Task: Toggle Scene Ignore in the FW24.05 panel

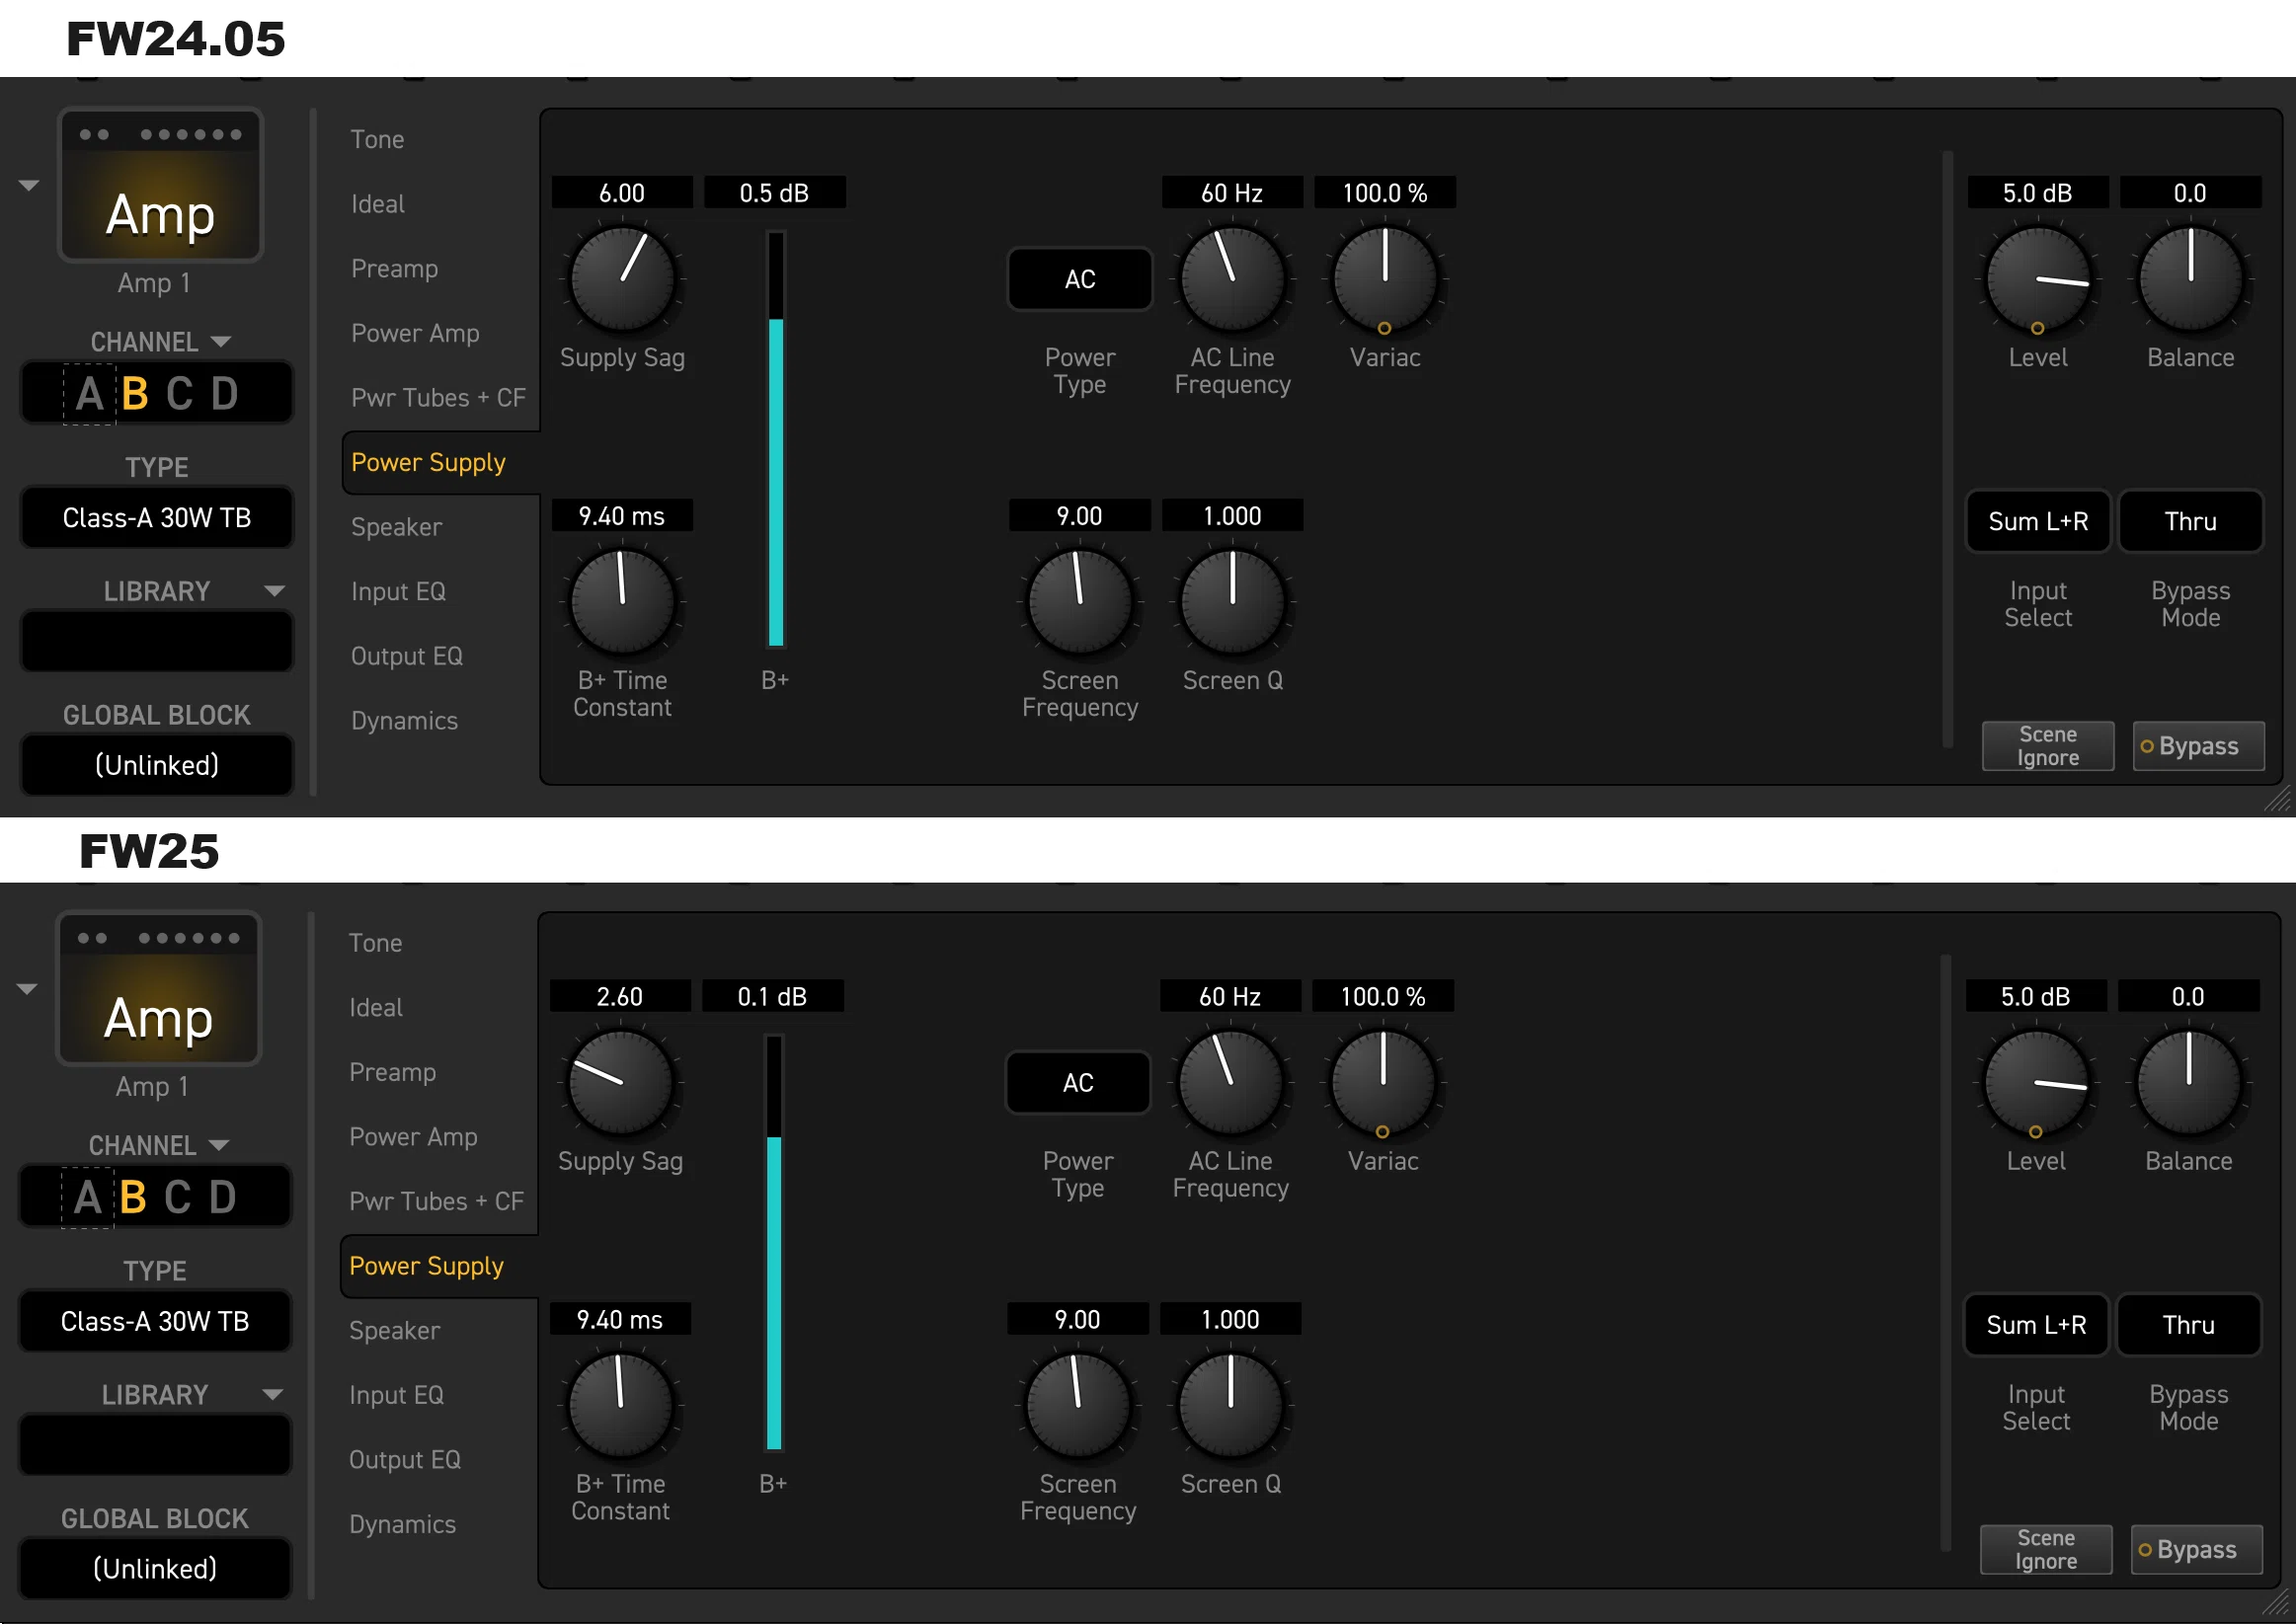Action: (x=2048, y=746)
